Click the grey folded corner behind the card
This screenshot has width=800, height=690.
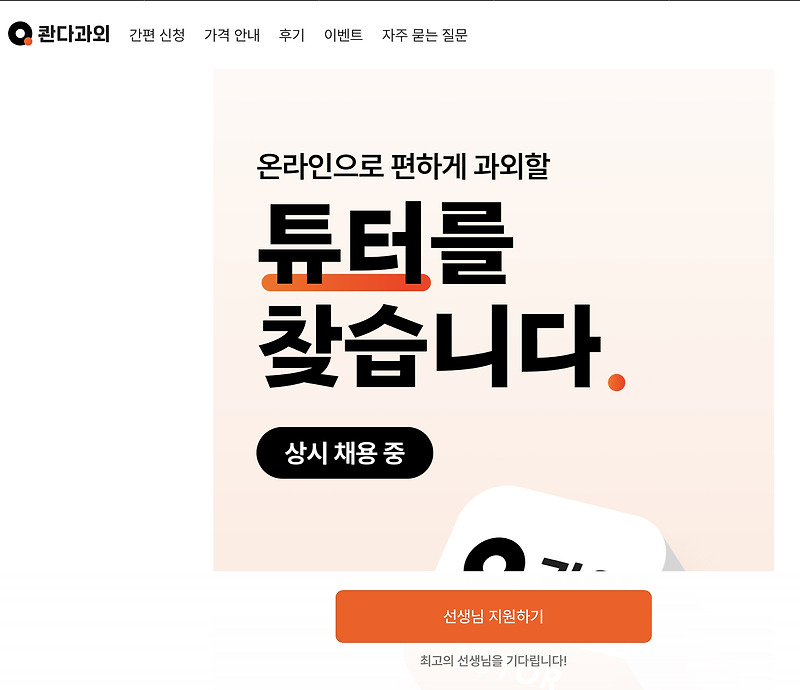[x=674, y=558]
